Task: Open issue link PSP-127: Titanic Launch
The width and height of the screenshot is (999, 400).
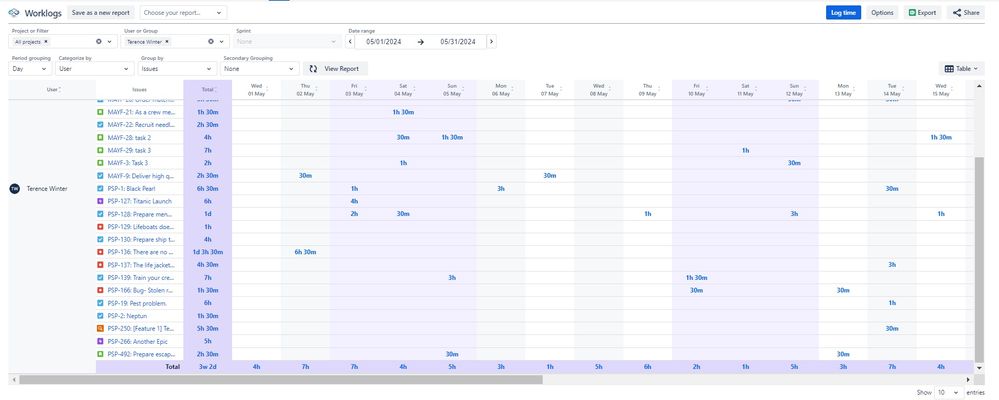Action: (x=140, y=201)
